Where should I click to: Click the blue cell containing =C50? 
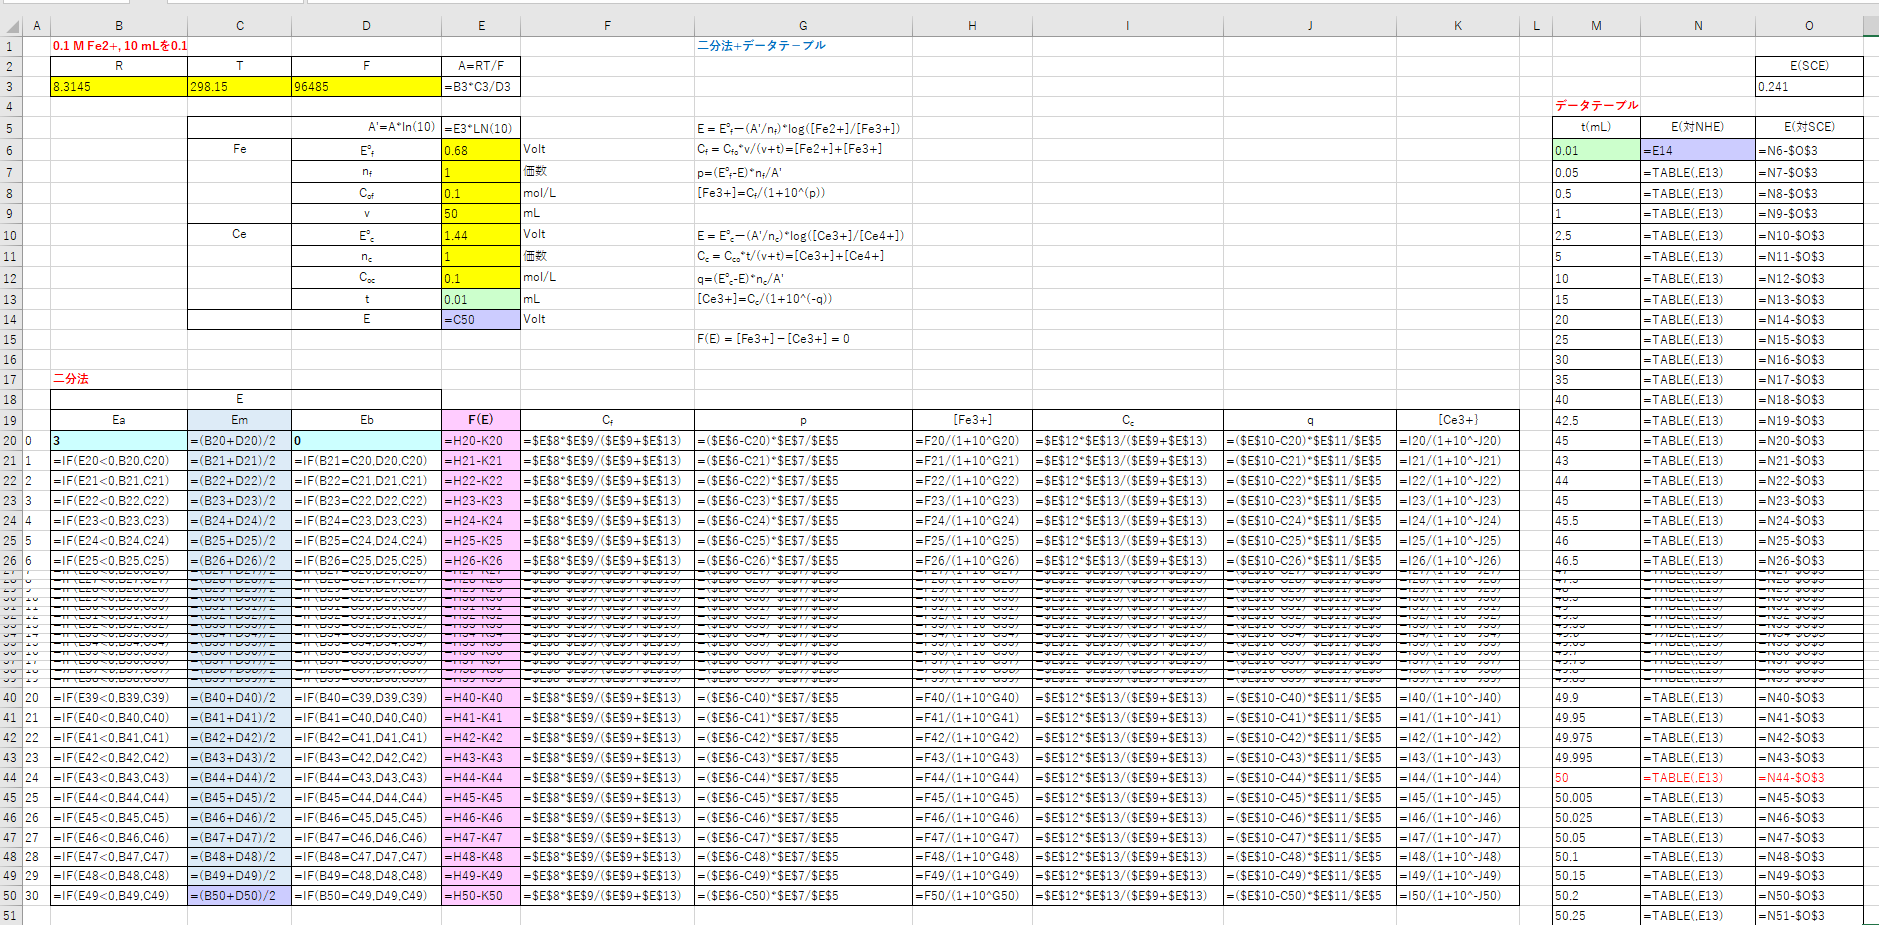pyautogui.click(x=481, y=320)
